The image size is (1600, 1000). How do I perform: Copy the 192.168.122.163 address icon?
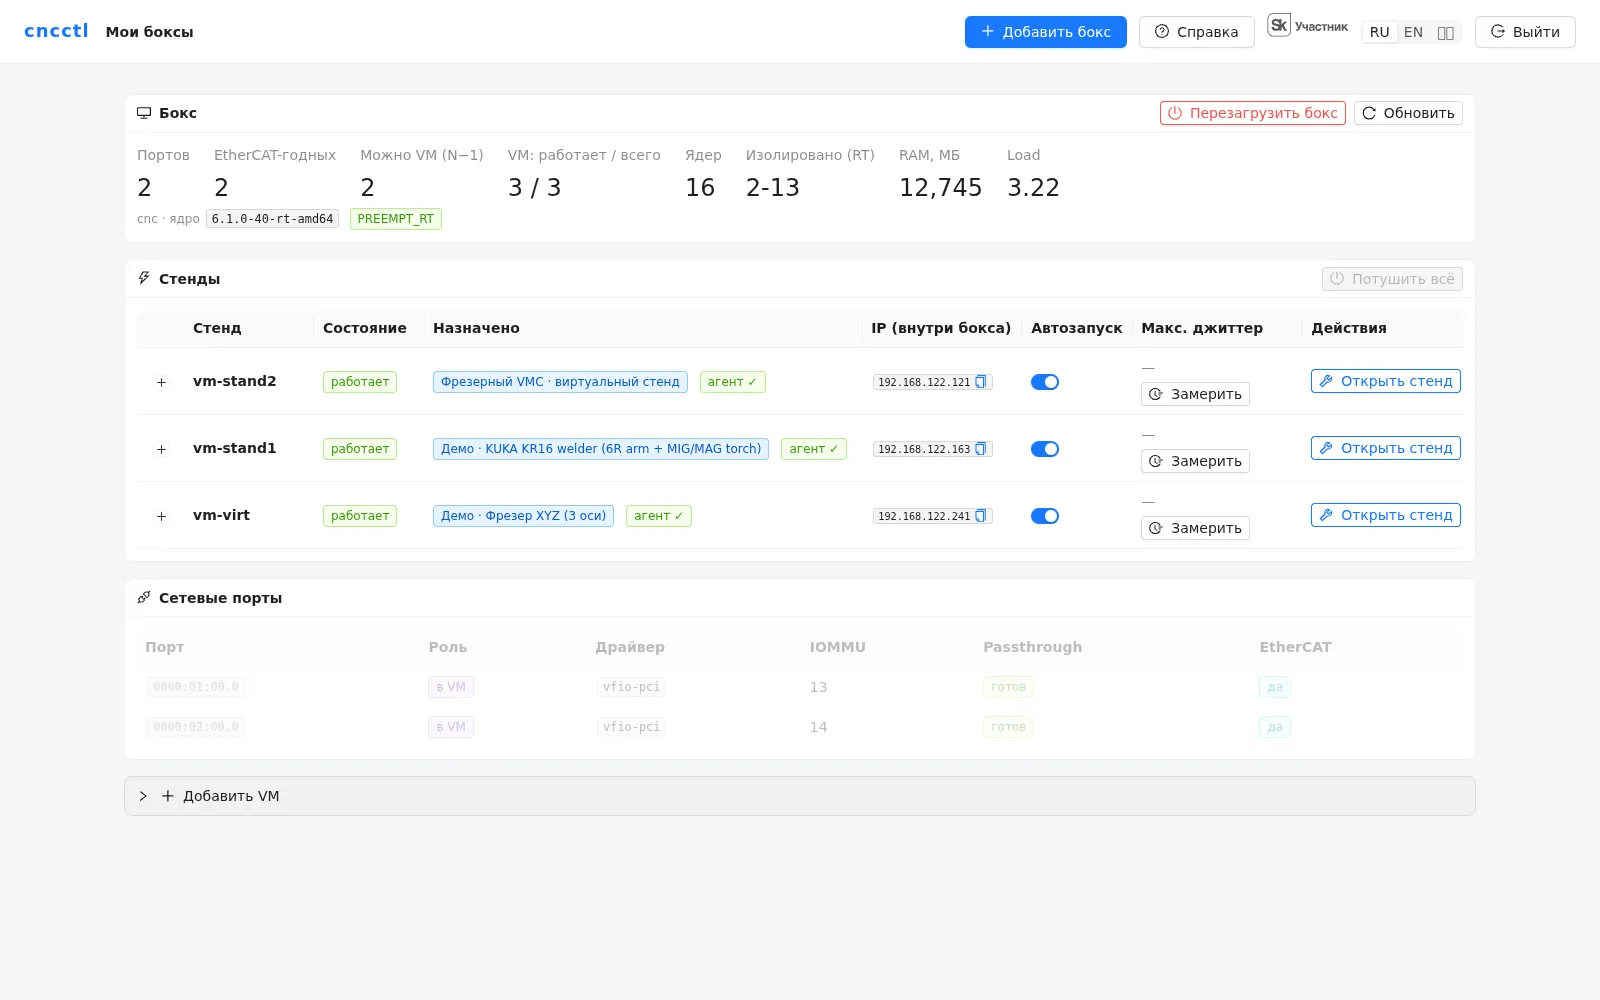(981, 449)
